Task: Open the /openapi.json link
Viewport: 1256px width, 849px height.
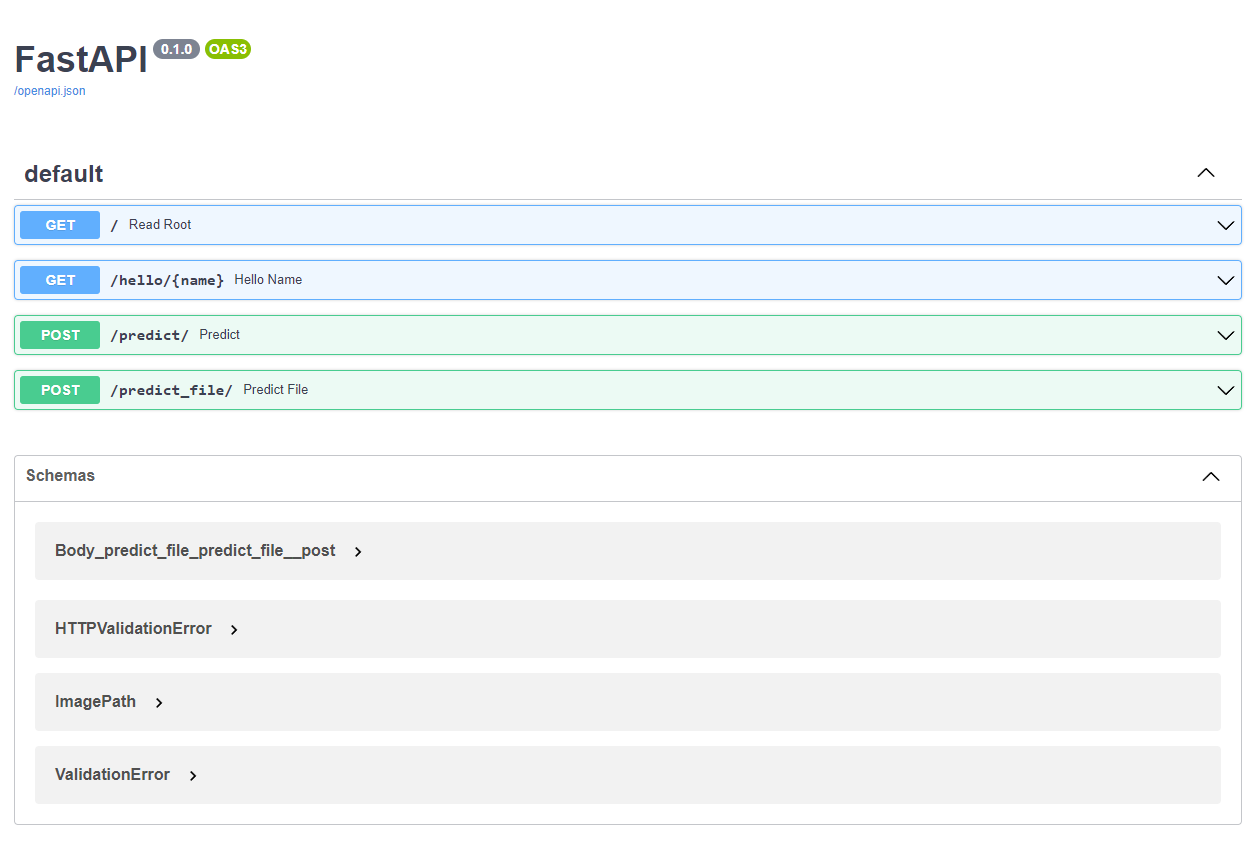Action: tap(50, 91)
